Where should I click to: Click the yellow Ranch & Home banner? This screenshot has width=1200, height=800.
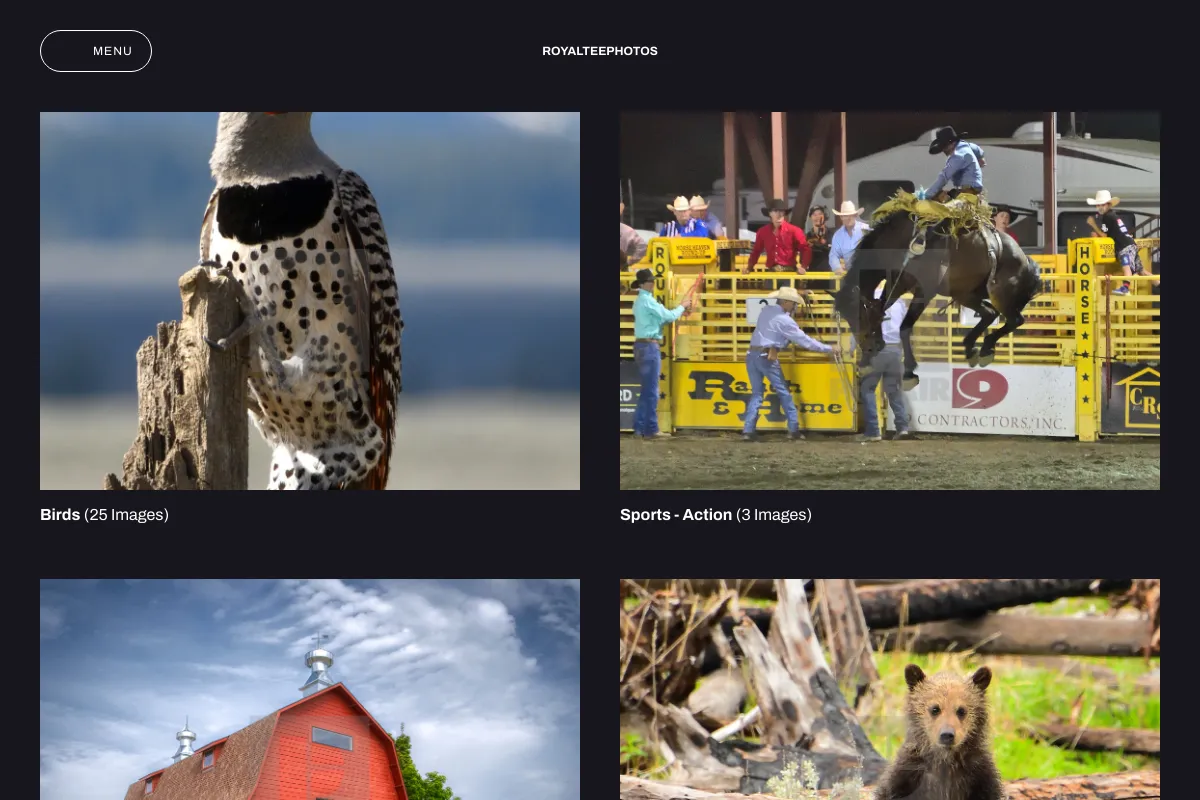763,395
